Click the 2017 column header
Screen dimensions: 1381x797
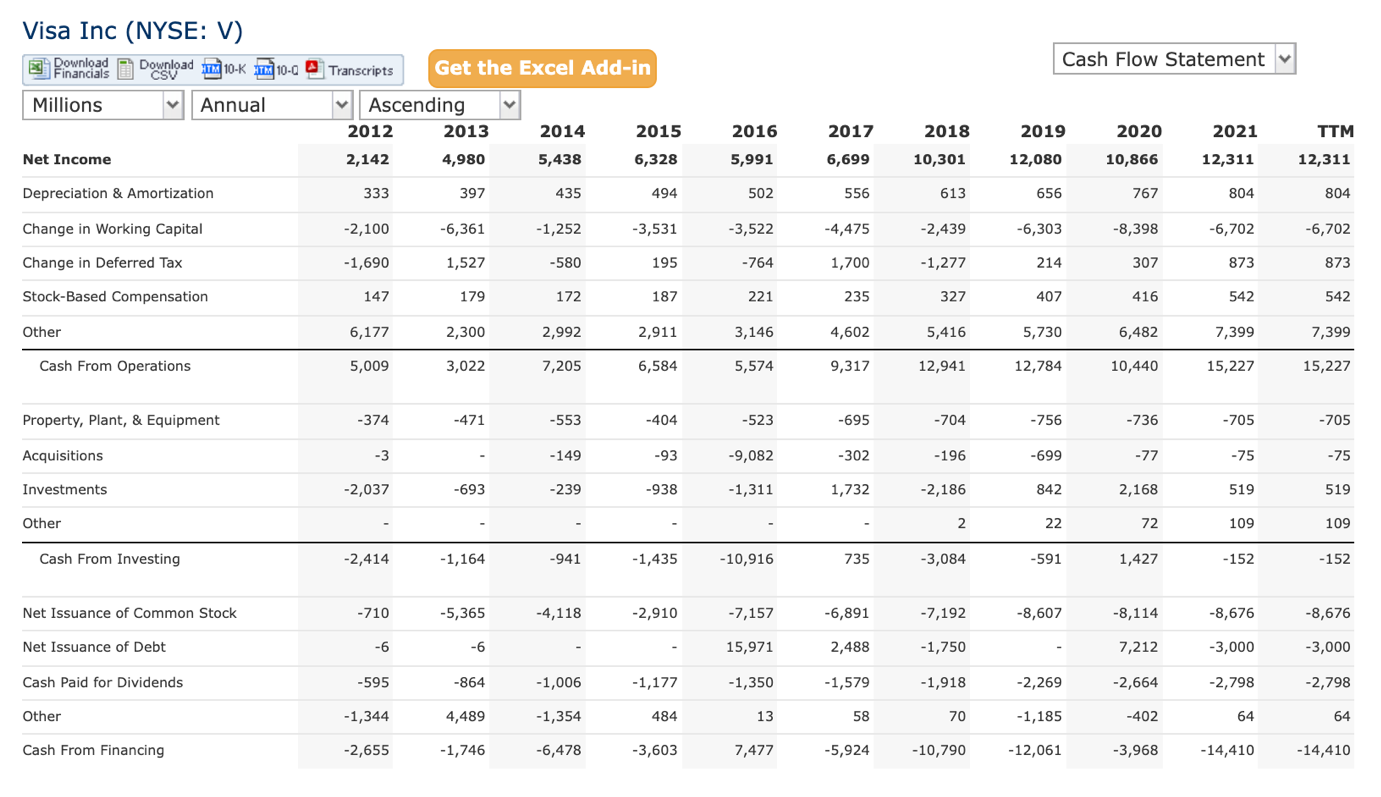pyautogui.click(x=850, y=131)
